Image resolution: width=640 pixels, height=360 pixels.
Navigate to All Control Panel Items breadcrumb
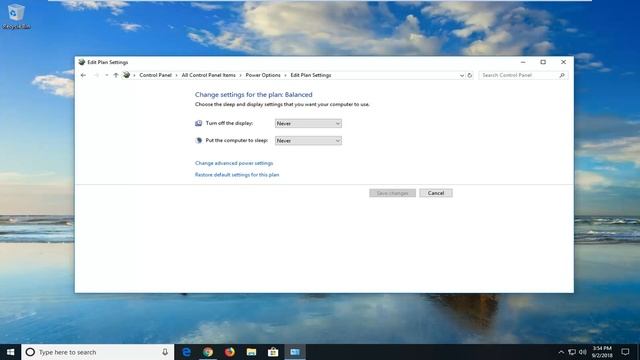(x=209, y=75)
